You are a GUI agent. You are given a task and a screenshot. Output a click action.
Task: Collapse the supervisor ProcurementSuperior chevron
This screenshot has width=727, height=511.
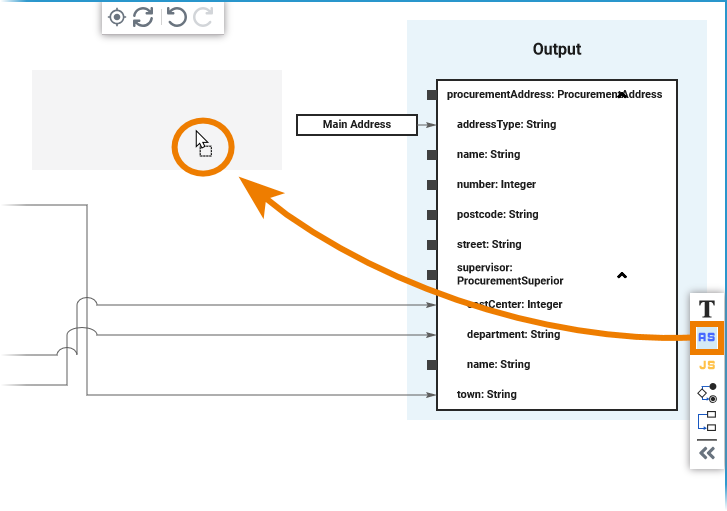[x=622, y=275]
